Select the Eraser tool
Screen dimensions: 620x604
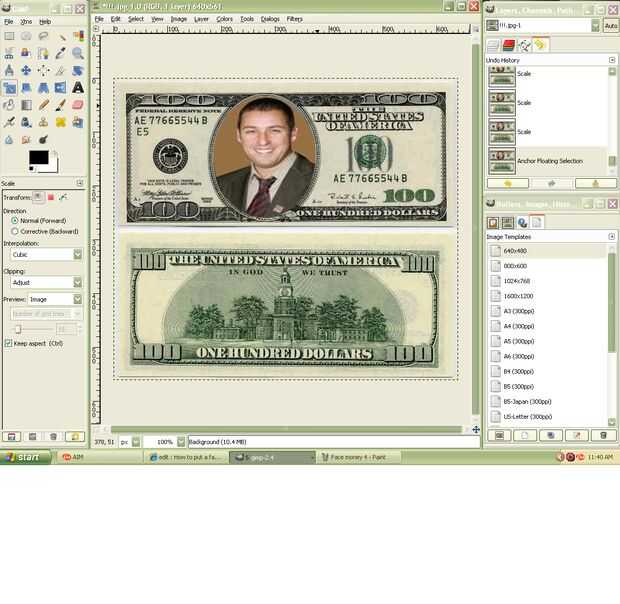tap(78, 105)
